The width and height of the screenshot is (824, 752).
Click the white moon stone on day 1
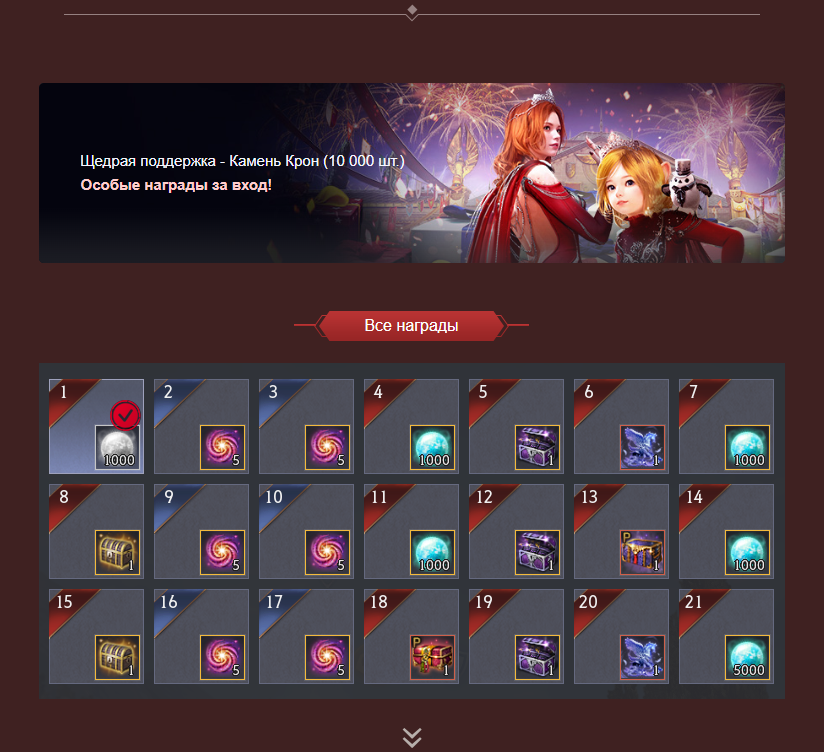click(x=117, y=447)
